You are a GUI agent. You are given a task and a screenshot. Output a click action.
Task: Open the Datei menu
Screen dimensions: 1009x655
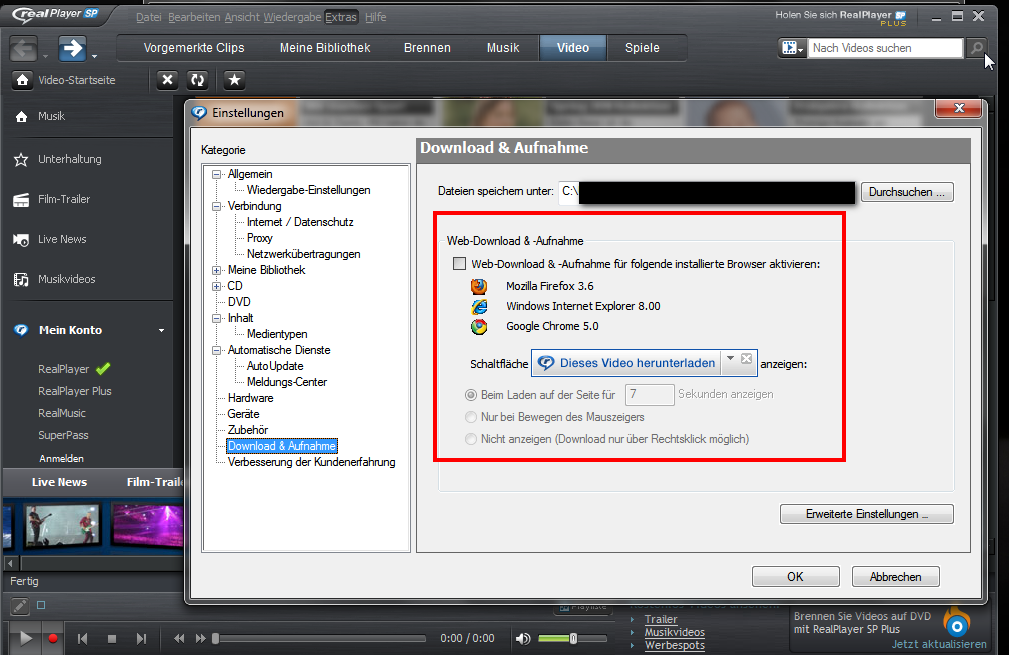[149, 17]
